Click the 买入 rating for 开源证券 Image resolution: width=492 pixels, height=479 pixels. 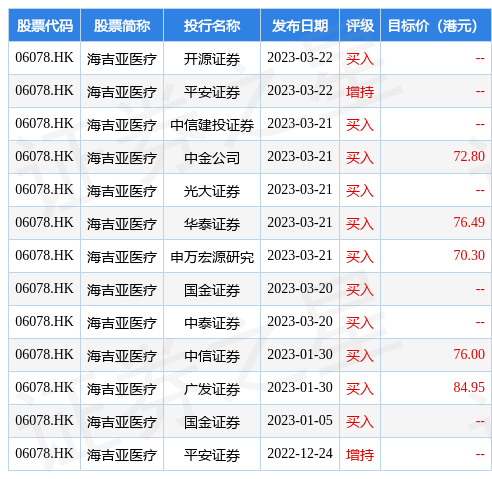[x=360, y=59]
